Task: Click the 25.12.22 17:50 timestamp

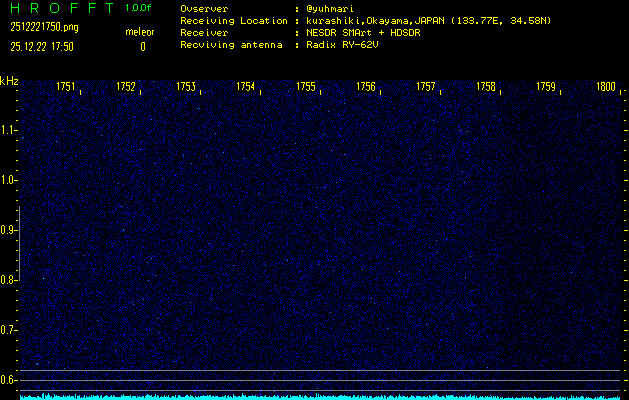Action: coord(43,46)
